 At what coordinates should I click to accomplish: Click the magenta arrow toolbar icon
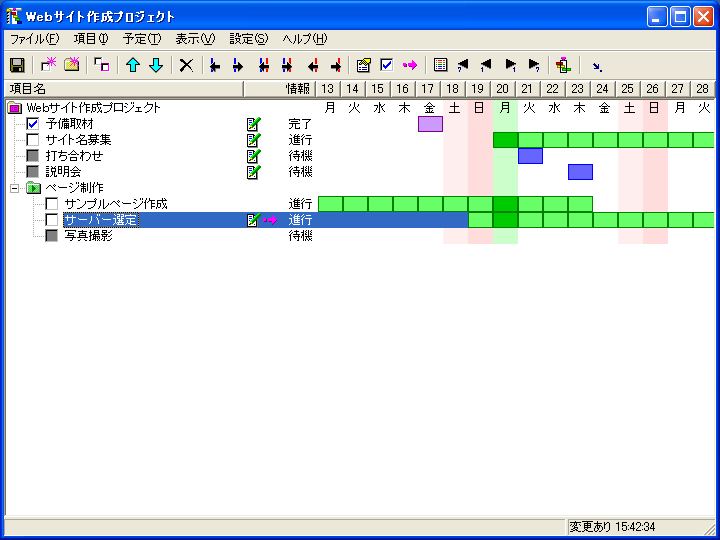[x=410, y=65]
